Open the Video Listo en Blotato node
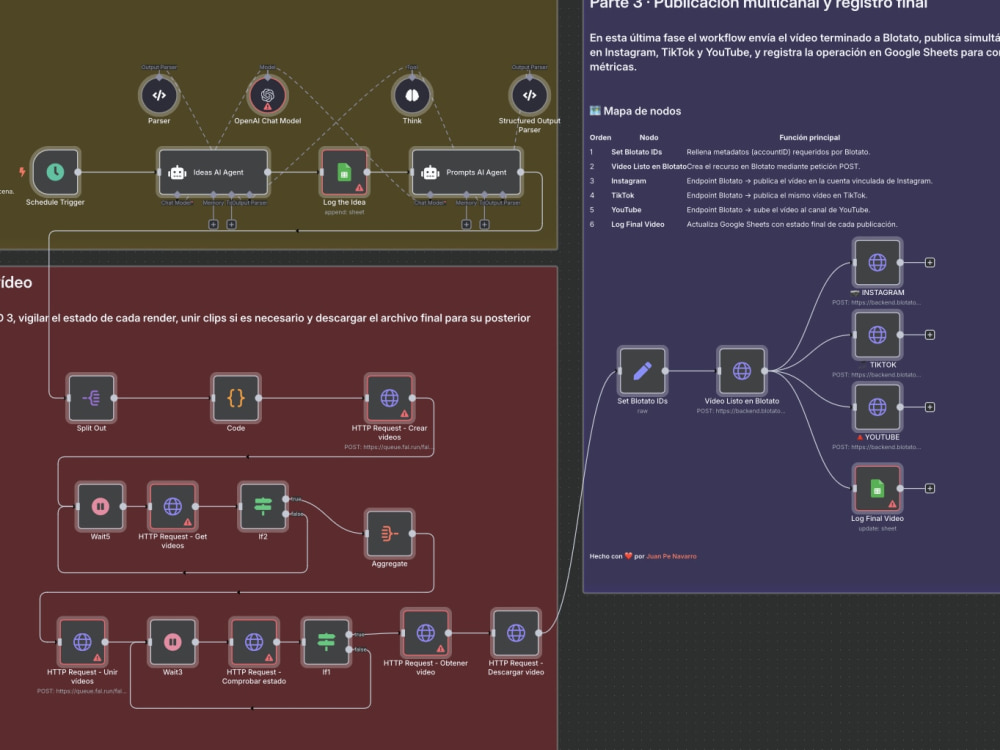 coord(742,371)
